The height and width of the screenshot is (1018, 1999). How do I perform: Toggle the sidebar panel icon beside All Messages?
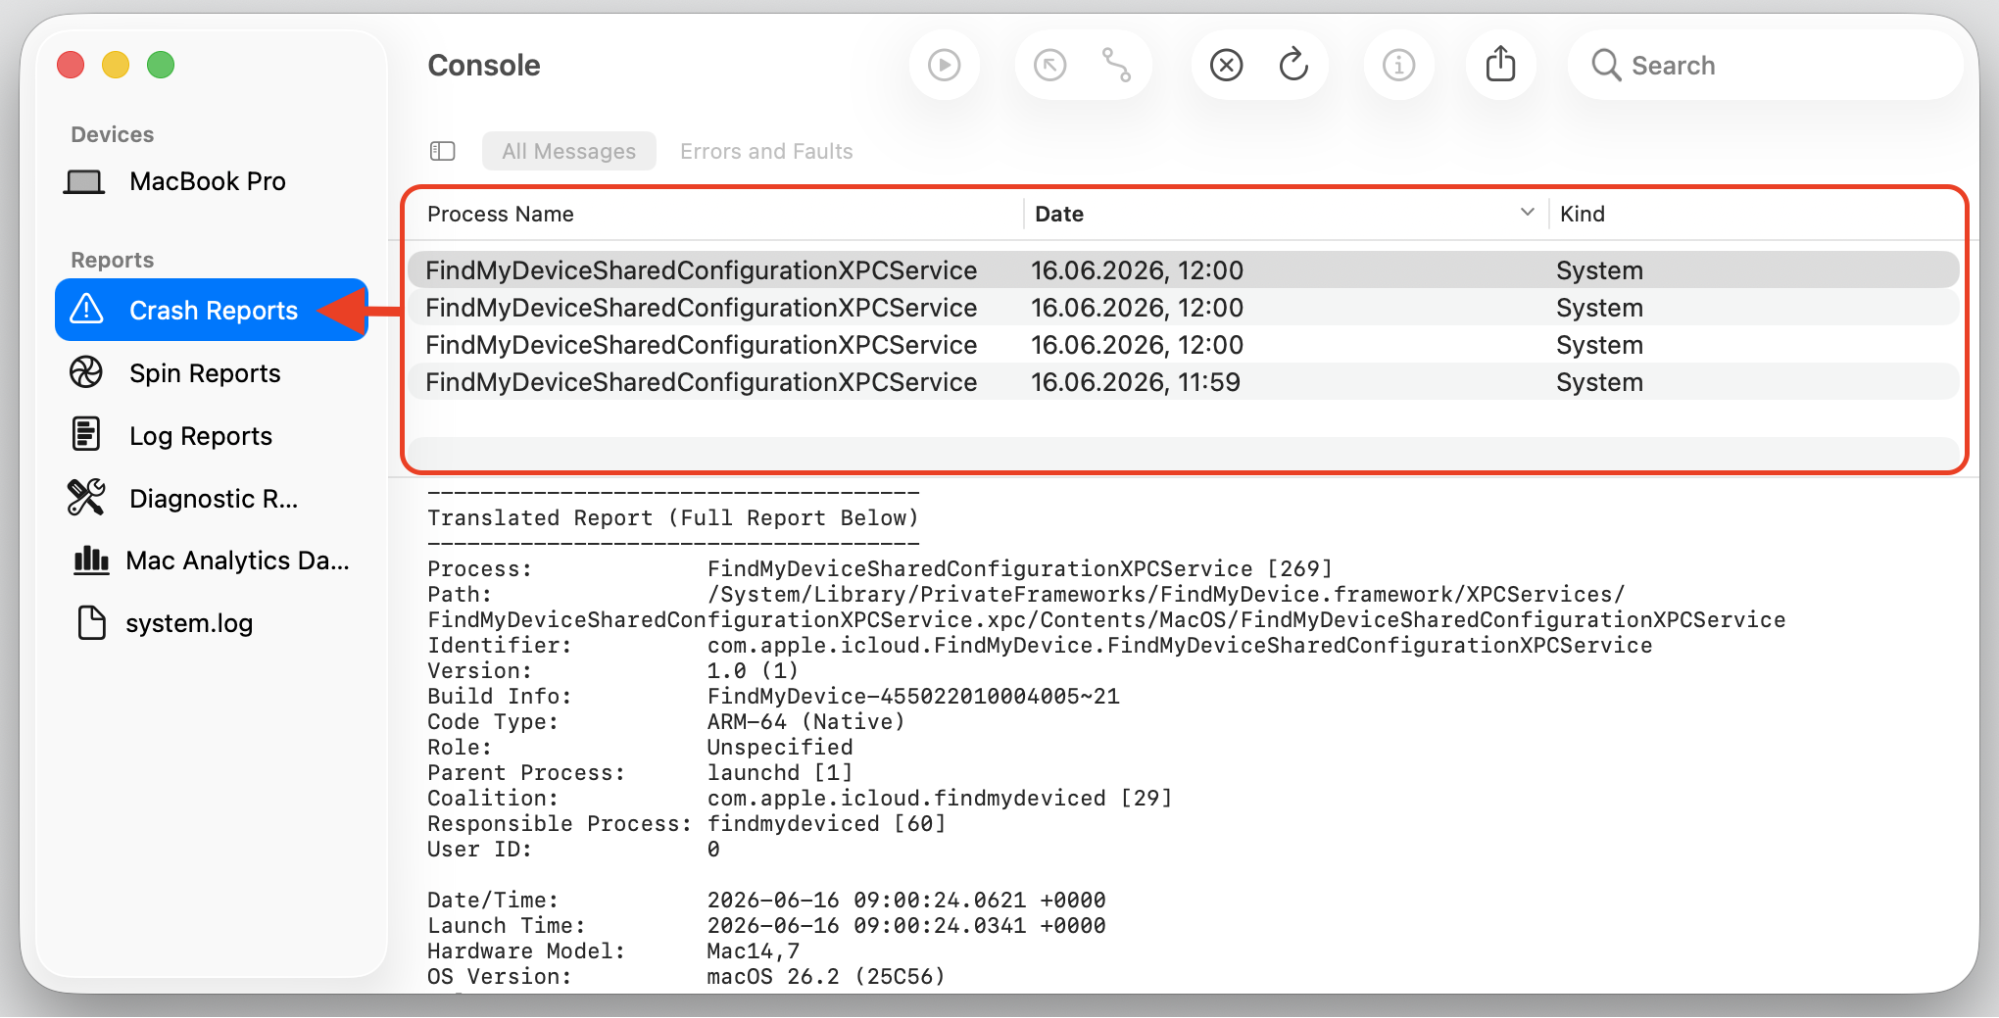coord(442,151)
